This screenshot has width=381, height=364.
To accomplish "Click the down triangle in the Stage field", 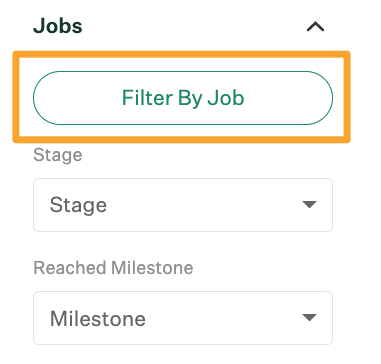I will pyautogui.click(x=309, y=204).
